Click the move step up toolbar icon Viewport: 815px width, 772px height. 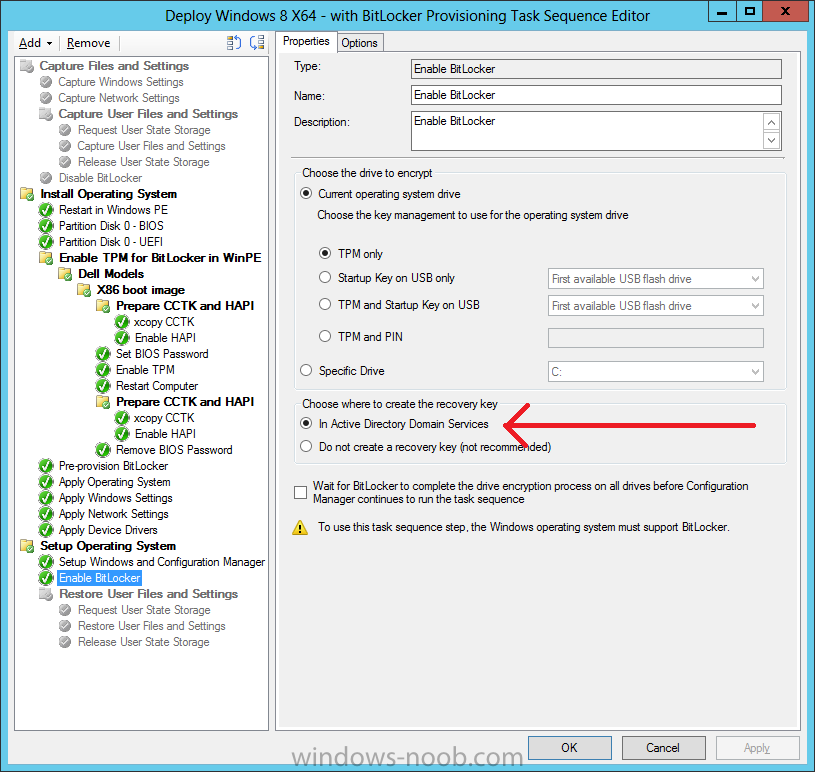pyautogui.click(x=234, y=43)
